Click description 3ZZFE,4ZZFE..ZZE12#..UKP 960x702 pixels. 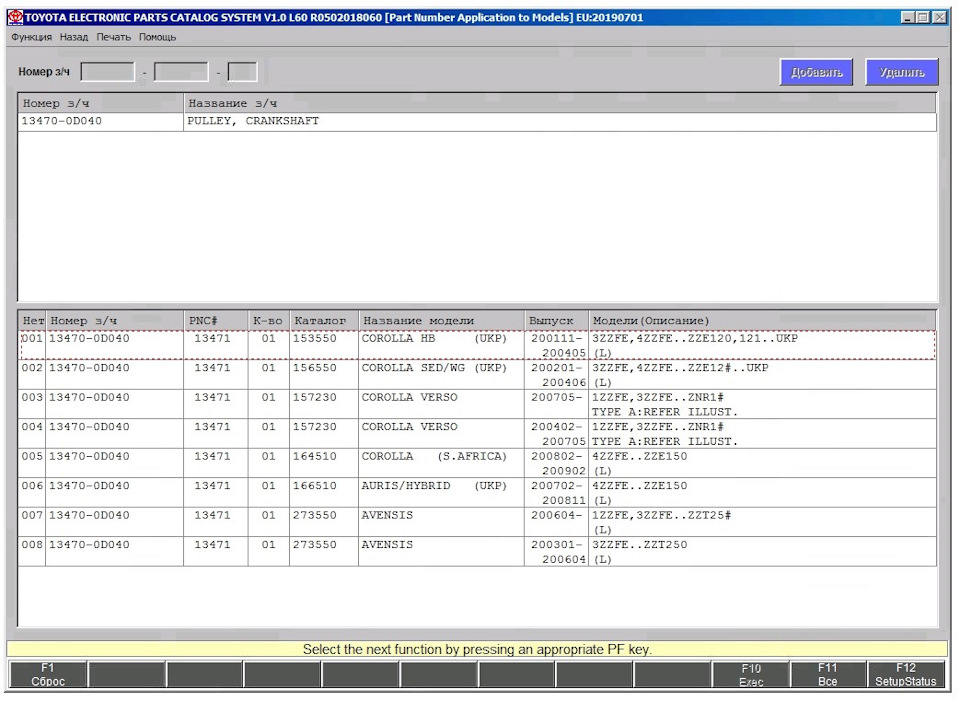680,368
